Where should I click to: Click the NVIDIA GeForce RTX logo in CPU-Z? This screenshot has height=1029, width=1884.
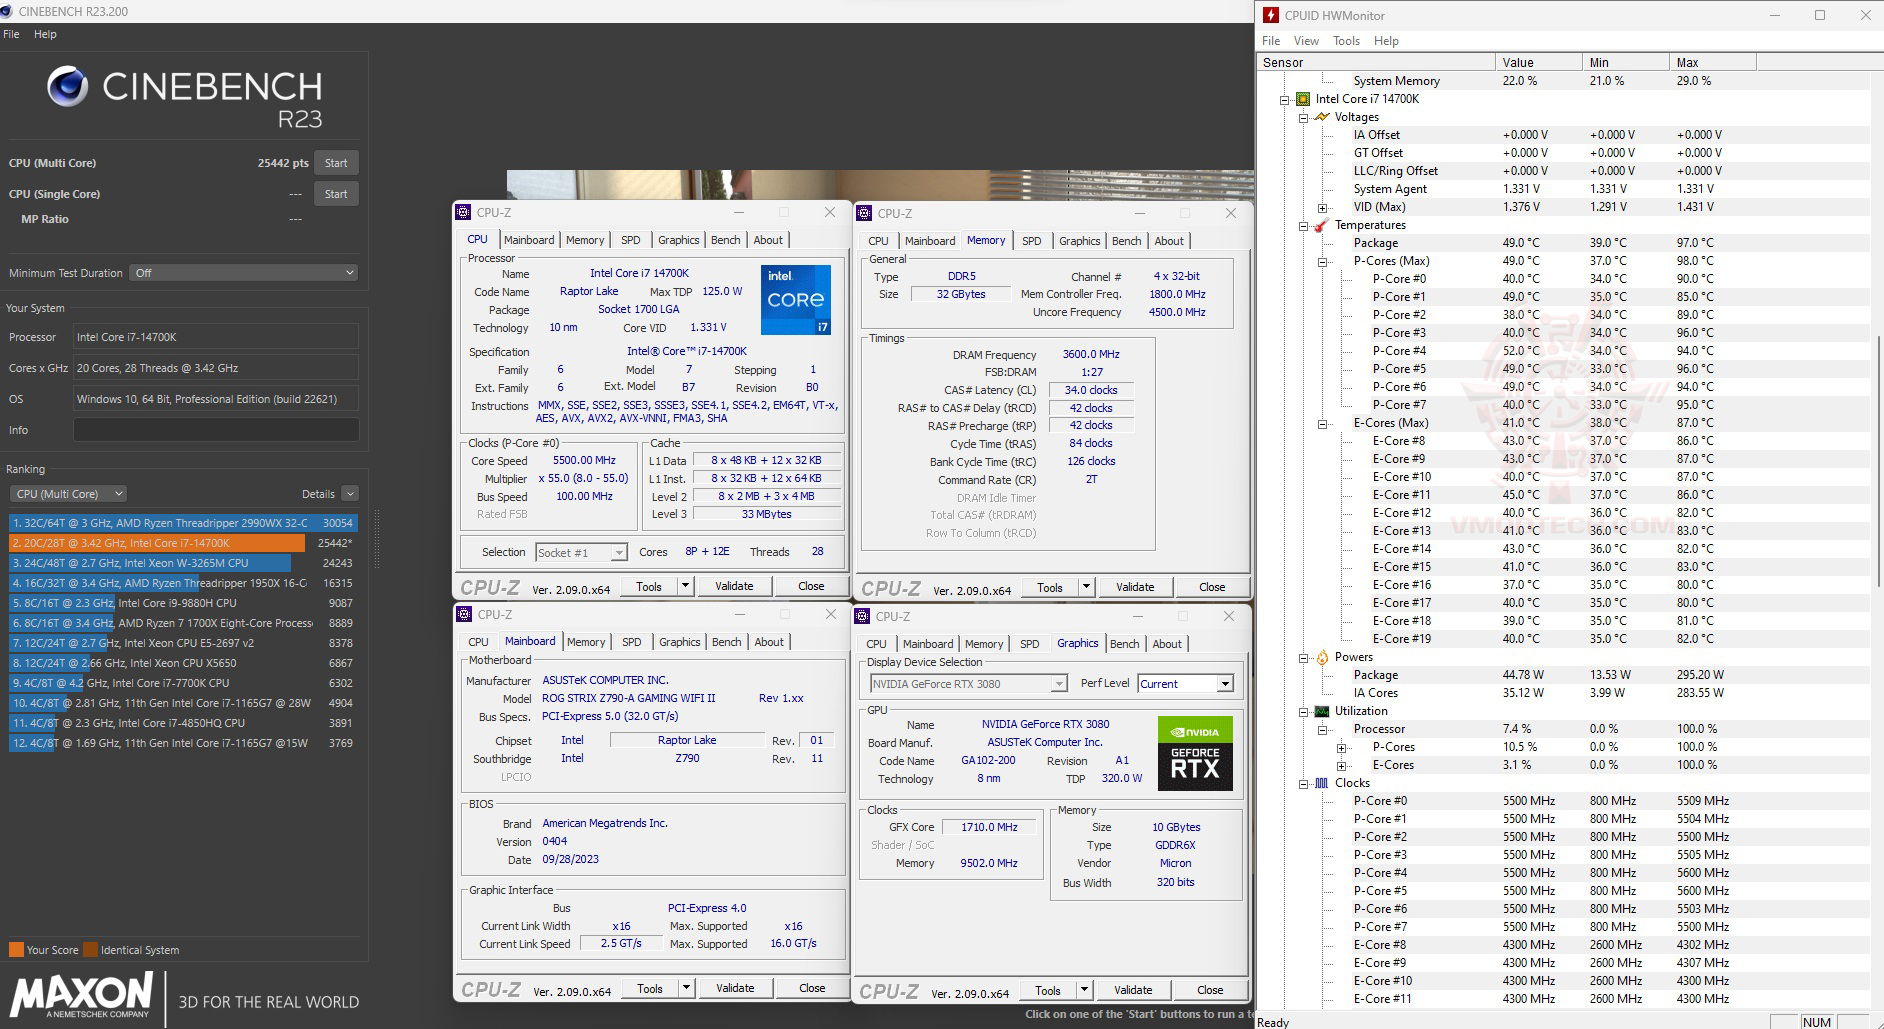click(1195, 754)
